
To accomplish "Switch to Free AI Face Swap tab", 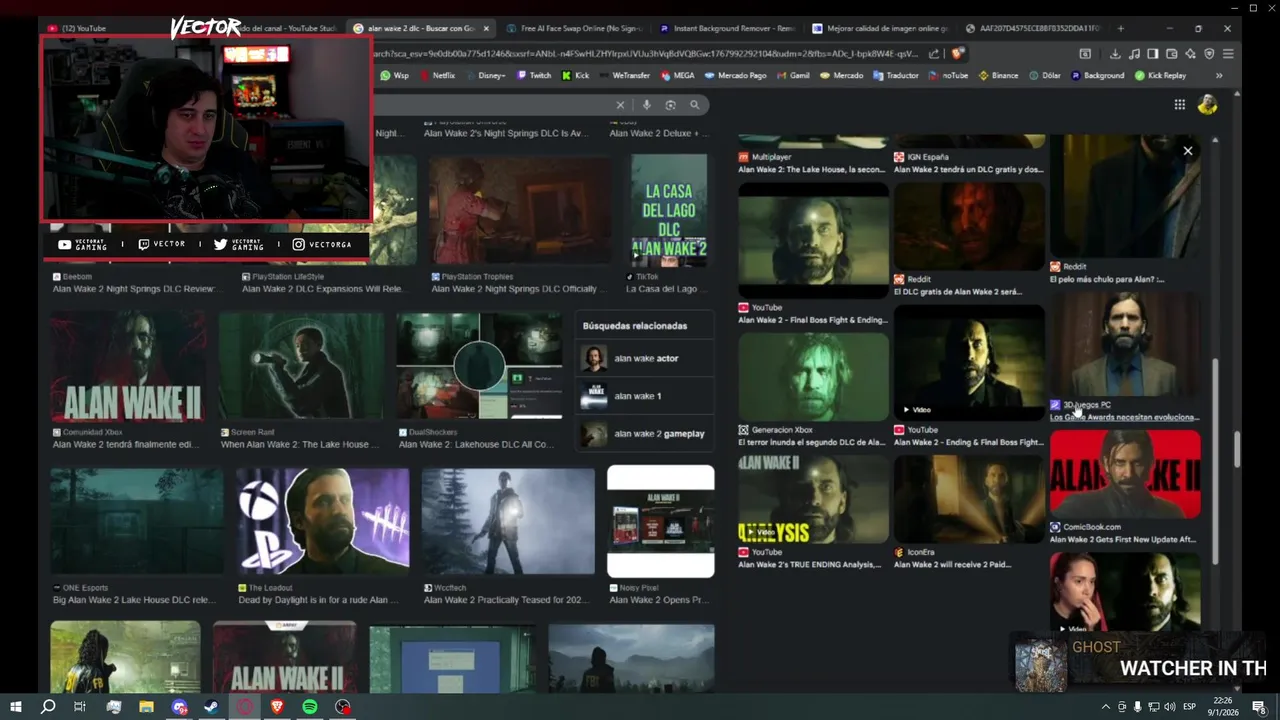I will pyautogui.click(x=573, y=28).
